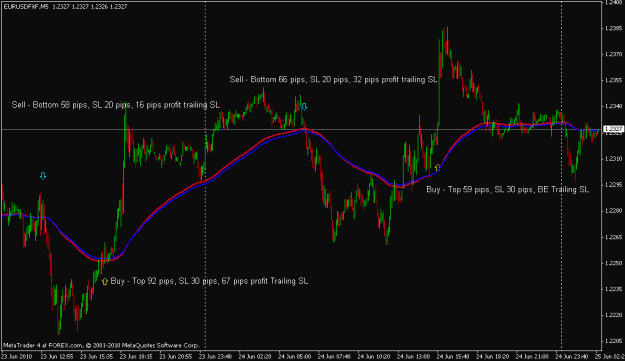Screen dimensions: 625x361
Task: Click the '24 Jun 02:20' time axis label
Action: (x=255, y=356)
